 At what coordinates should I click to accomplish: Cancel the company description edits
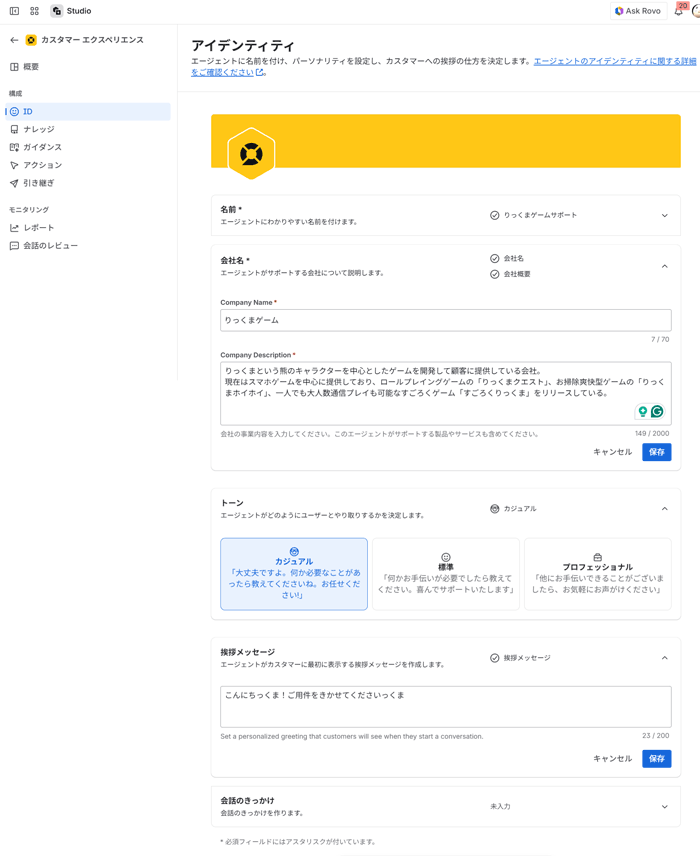[612, 452]
